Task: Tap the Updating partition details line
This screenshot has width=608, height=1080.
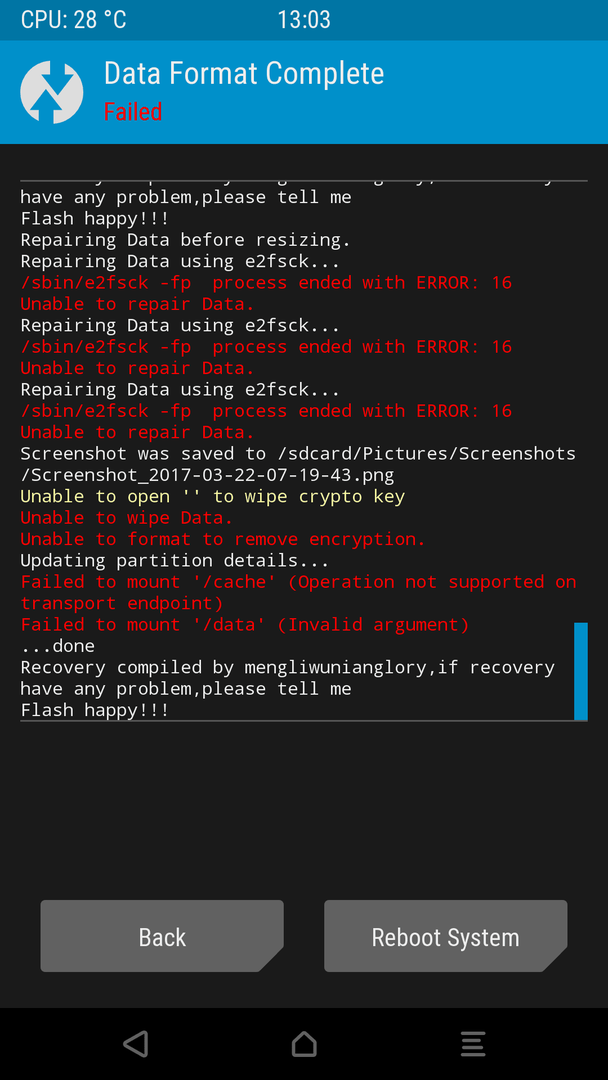Action: 175,560
